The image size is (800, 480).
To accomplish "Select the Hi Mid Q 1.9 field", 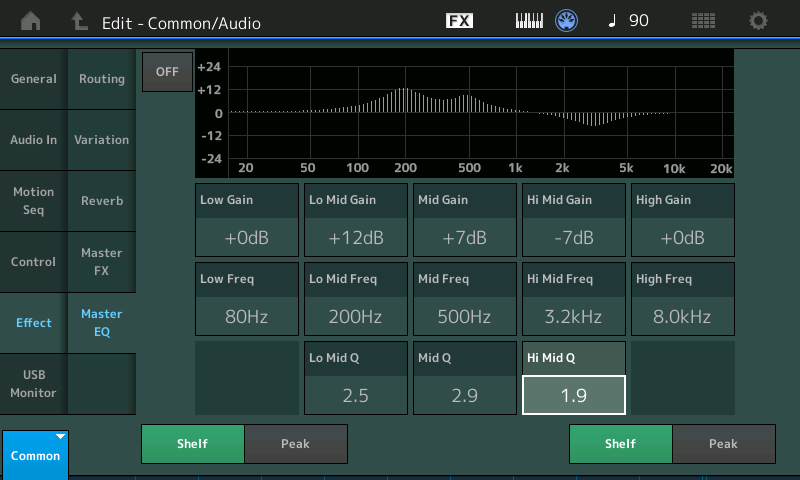I will pyautogui.click(x=573, y=395).
